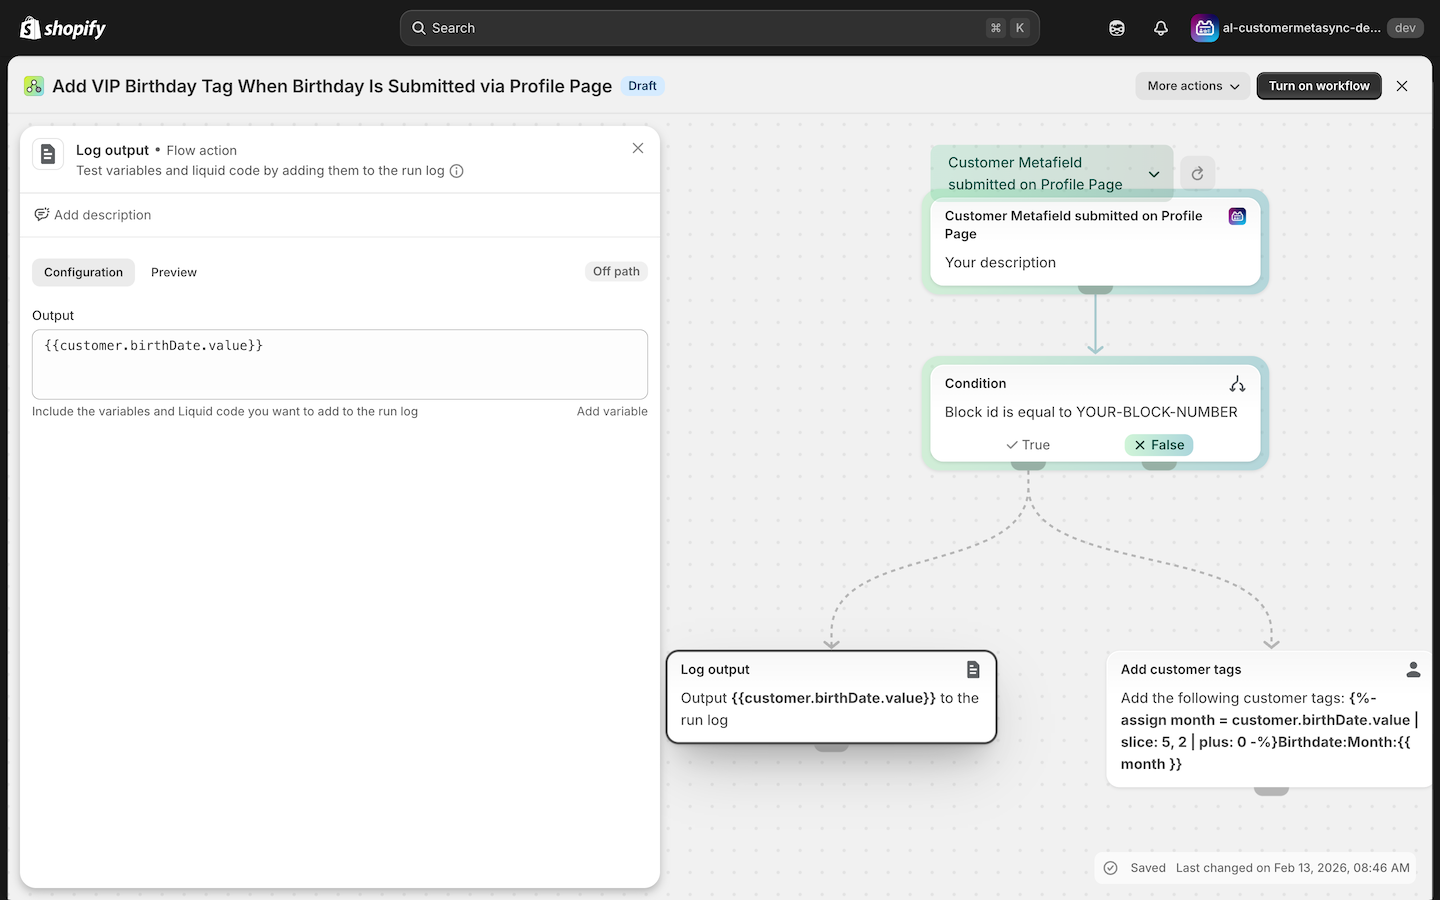Click inside the Output liquid code field
Image resolution: width=1440 pixels, height=900 pixels.
(340, 365)
